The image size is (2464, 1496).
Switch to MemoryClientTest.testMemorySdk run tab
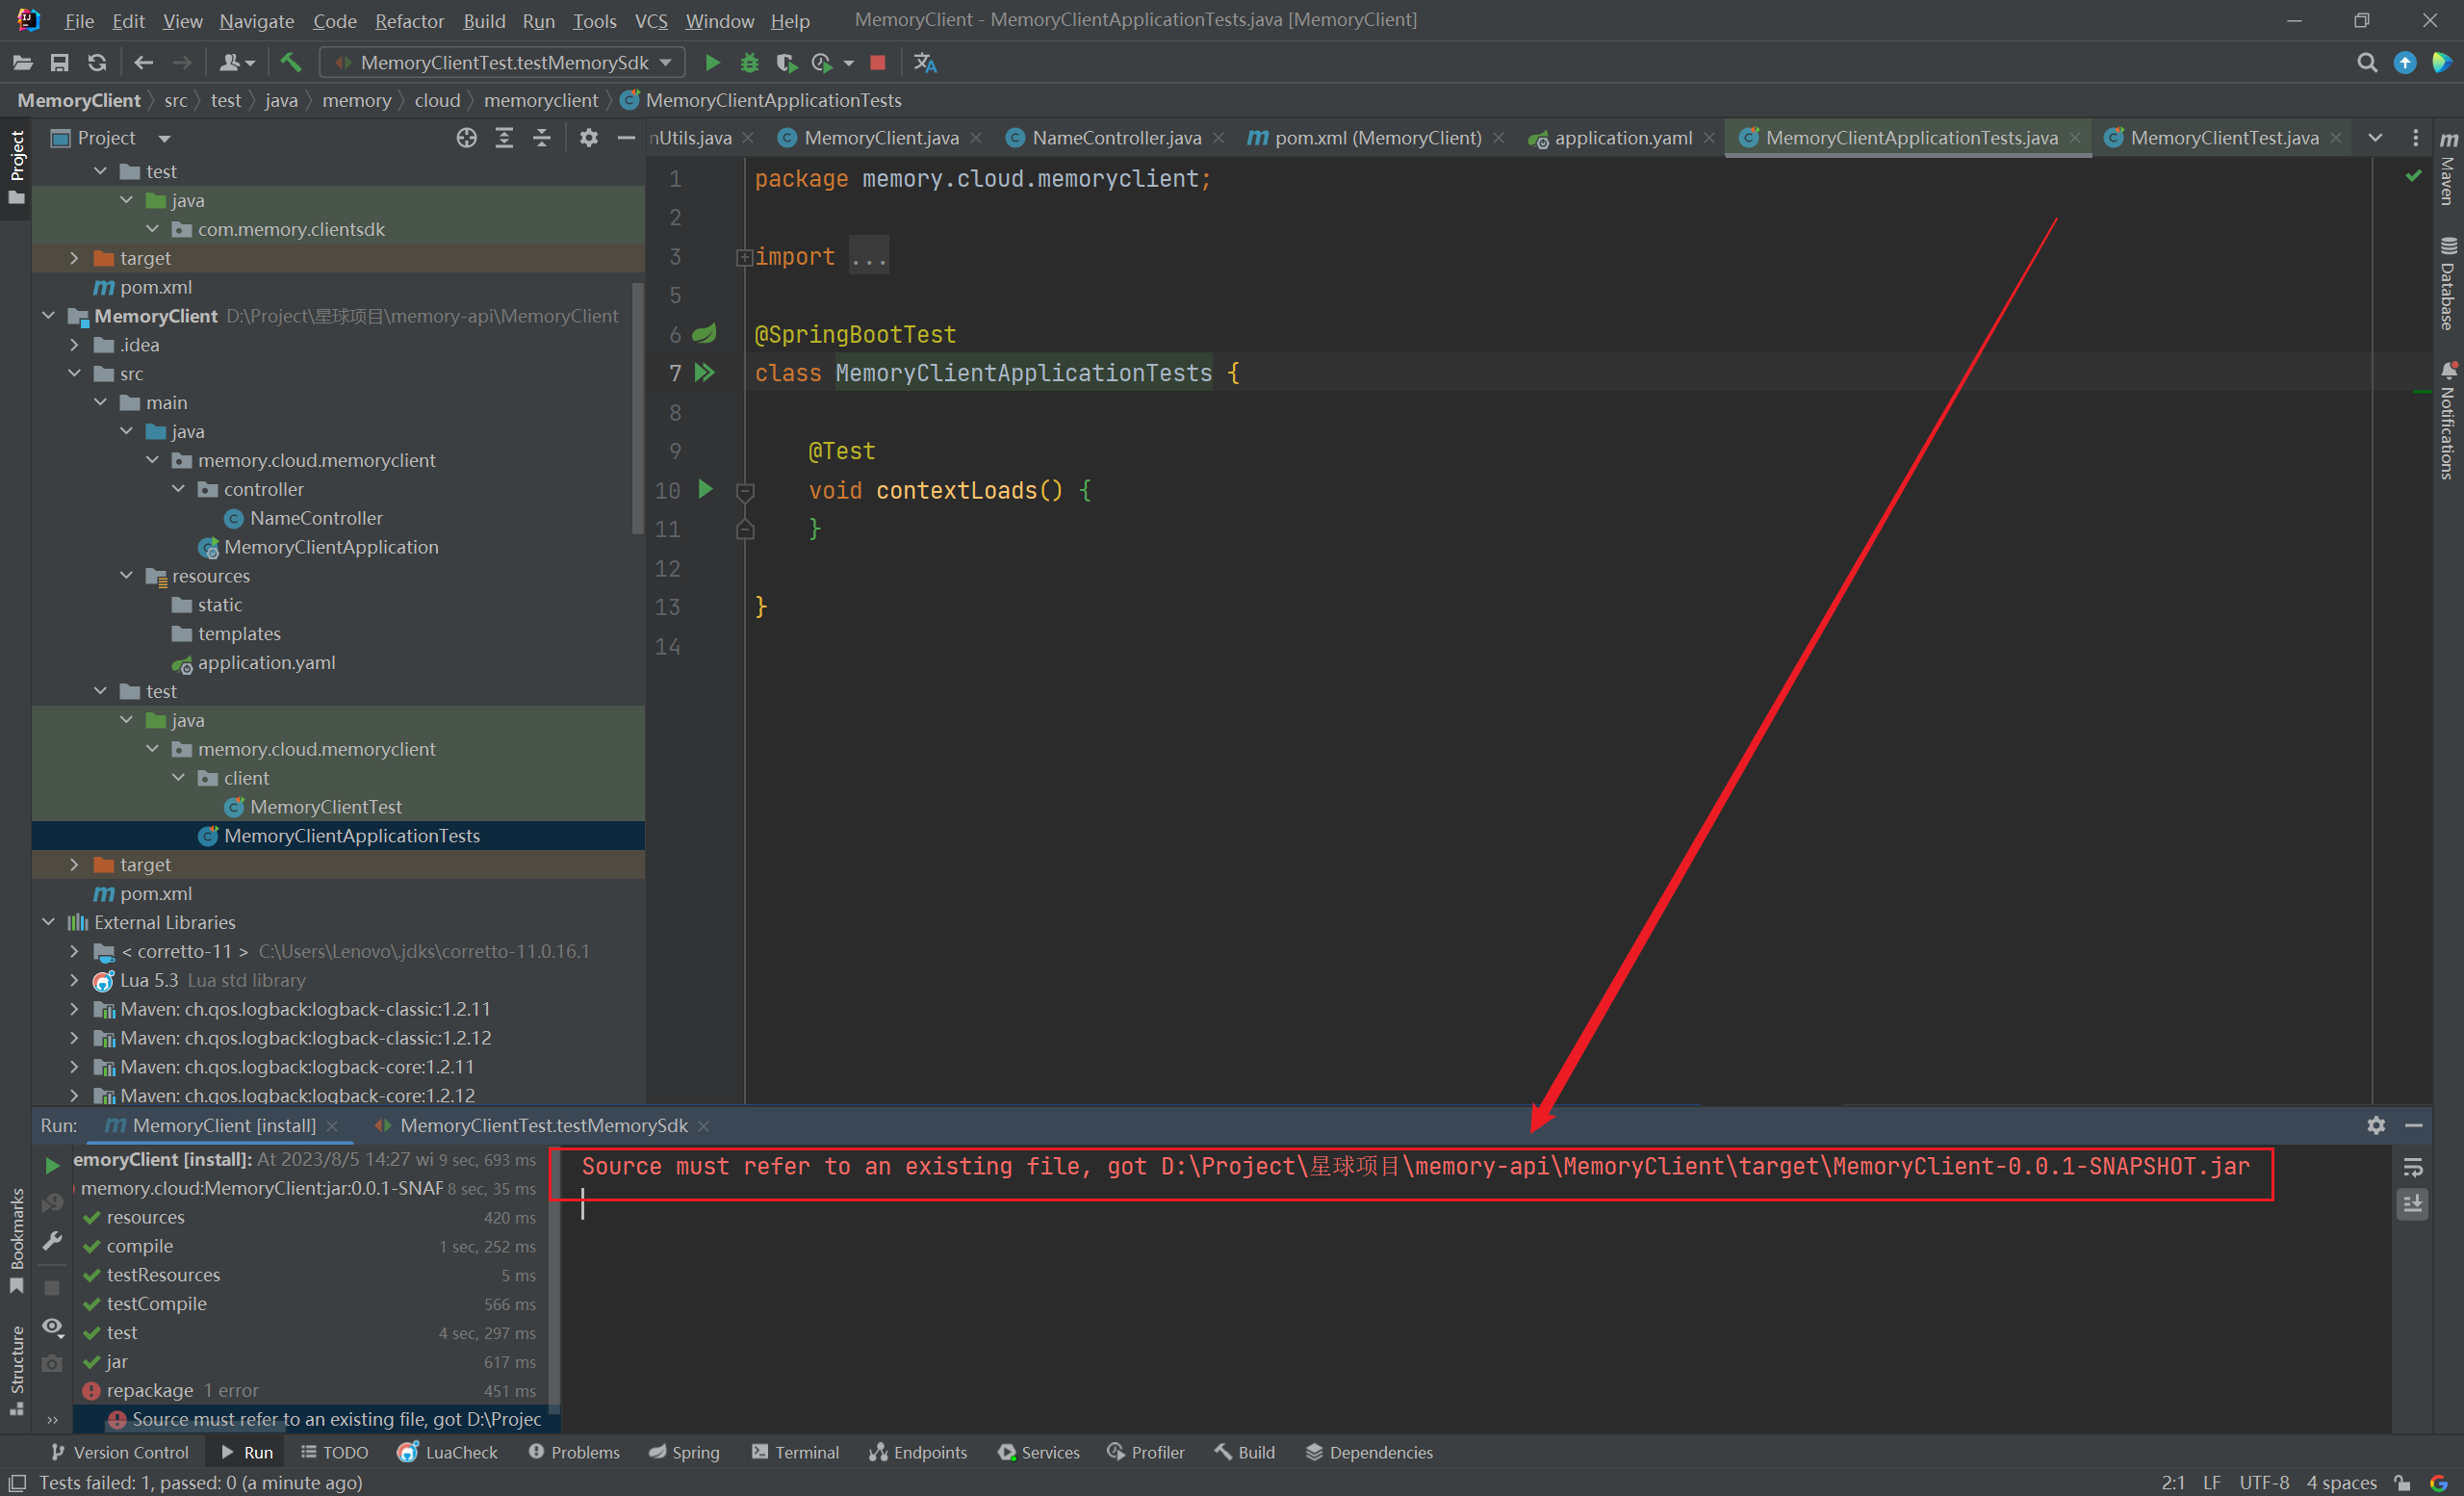point(543,1125)
